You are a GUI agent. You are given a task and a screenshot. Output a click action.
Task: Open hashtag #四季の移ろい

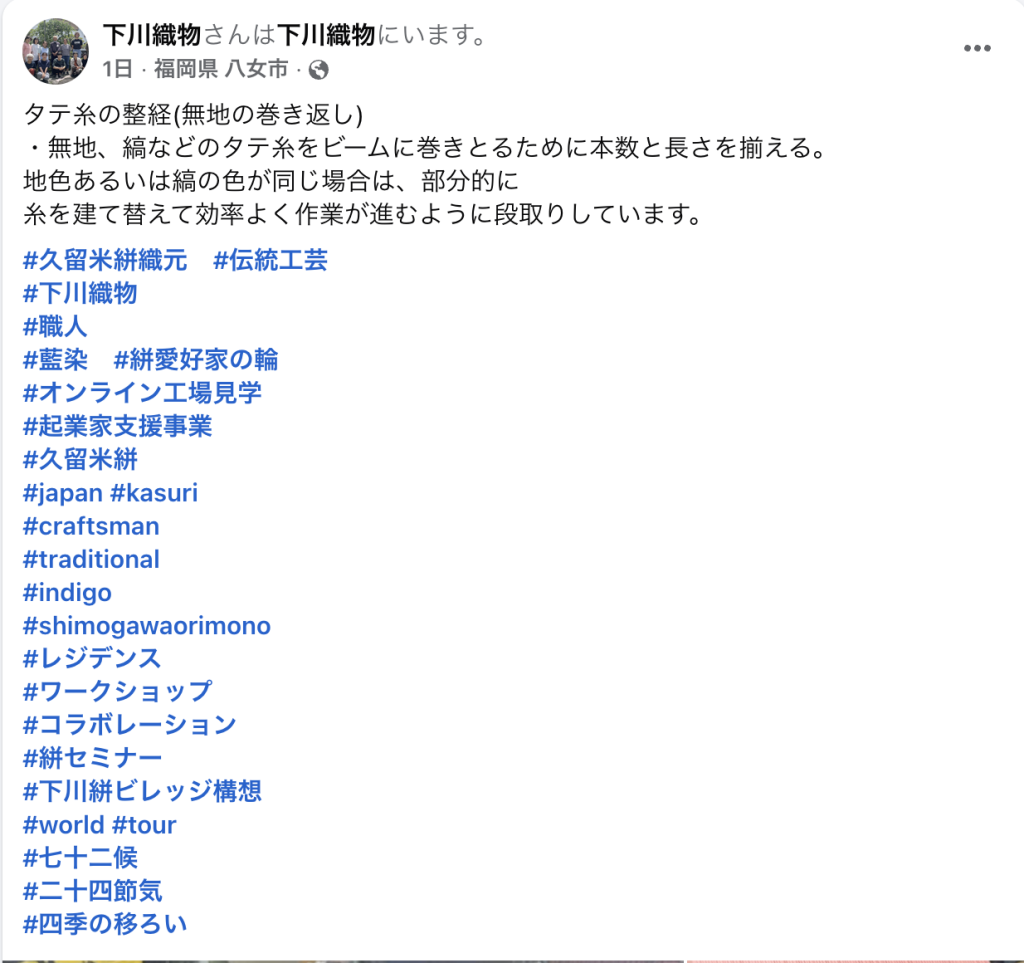pyautogui.click(x=105, y=924)
